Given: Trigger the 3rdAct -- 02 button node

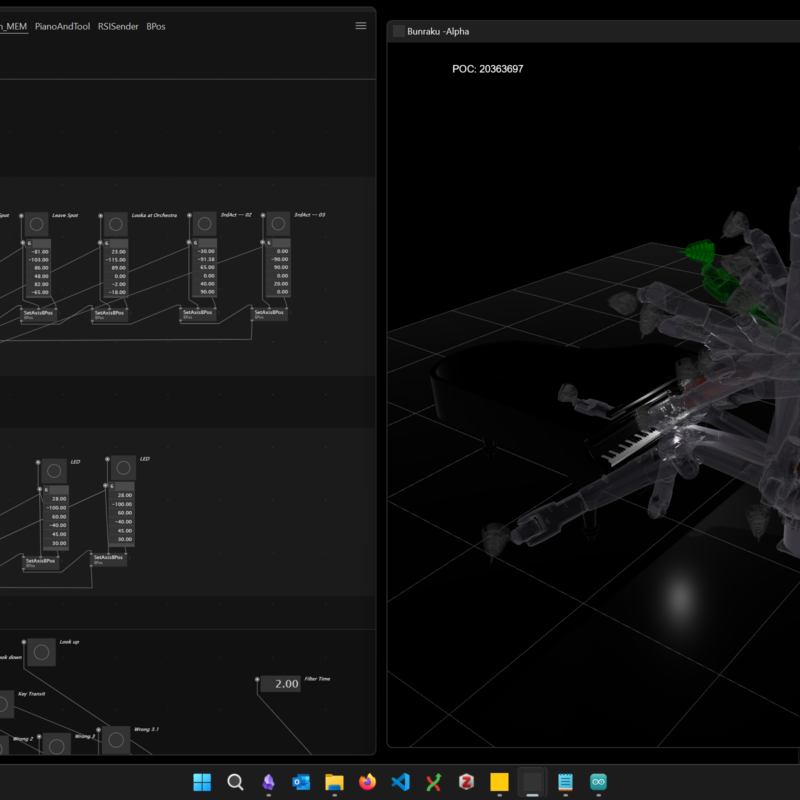Looking at the screenshot, I should [x=204, y=225].
